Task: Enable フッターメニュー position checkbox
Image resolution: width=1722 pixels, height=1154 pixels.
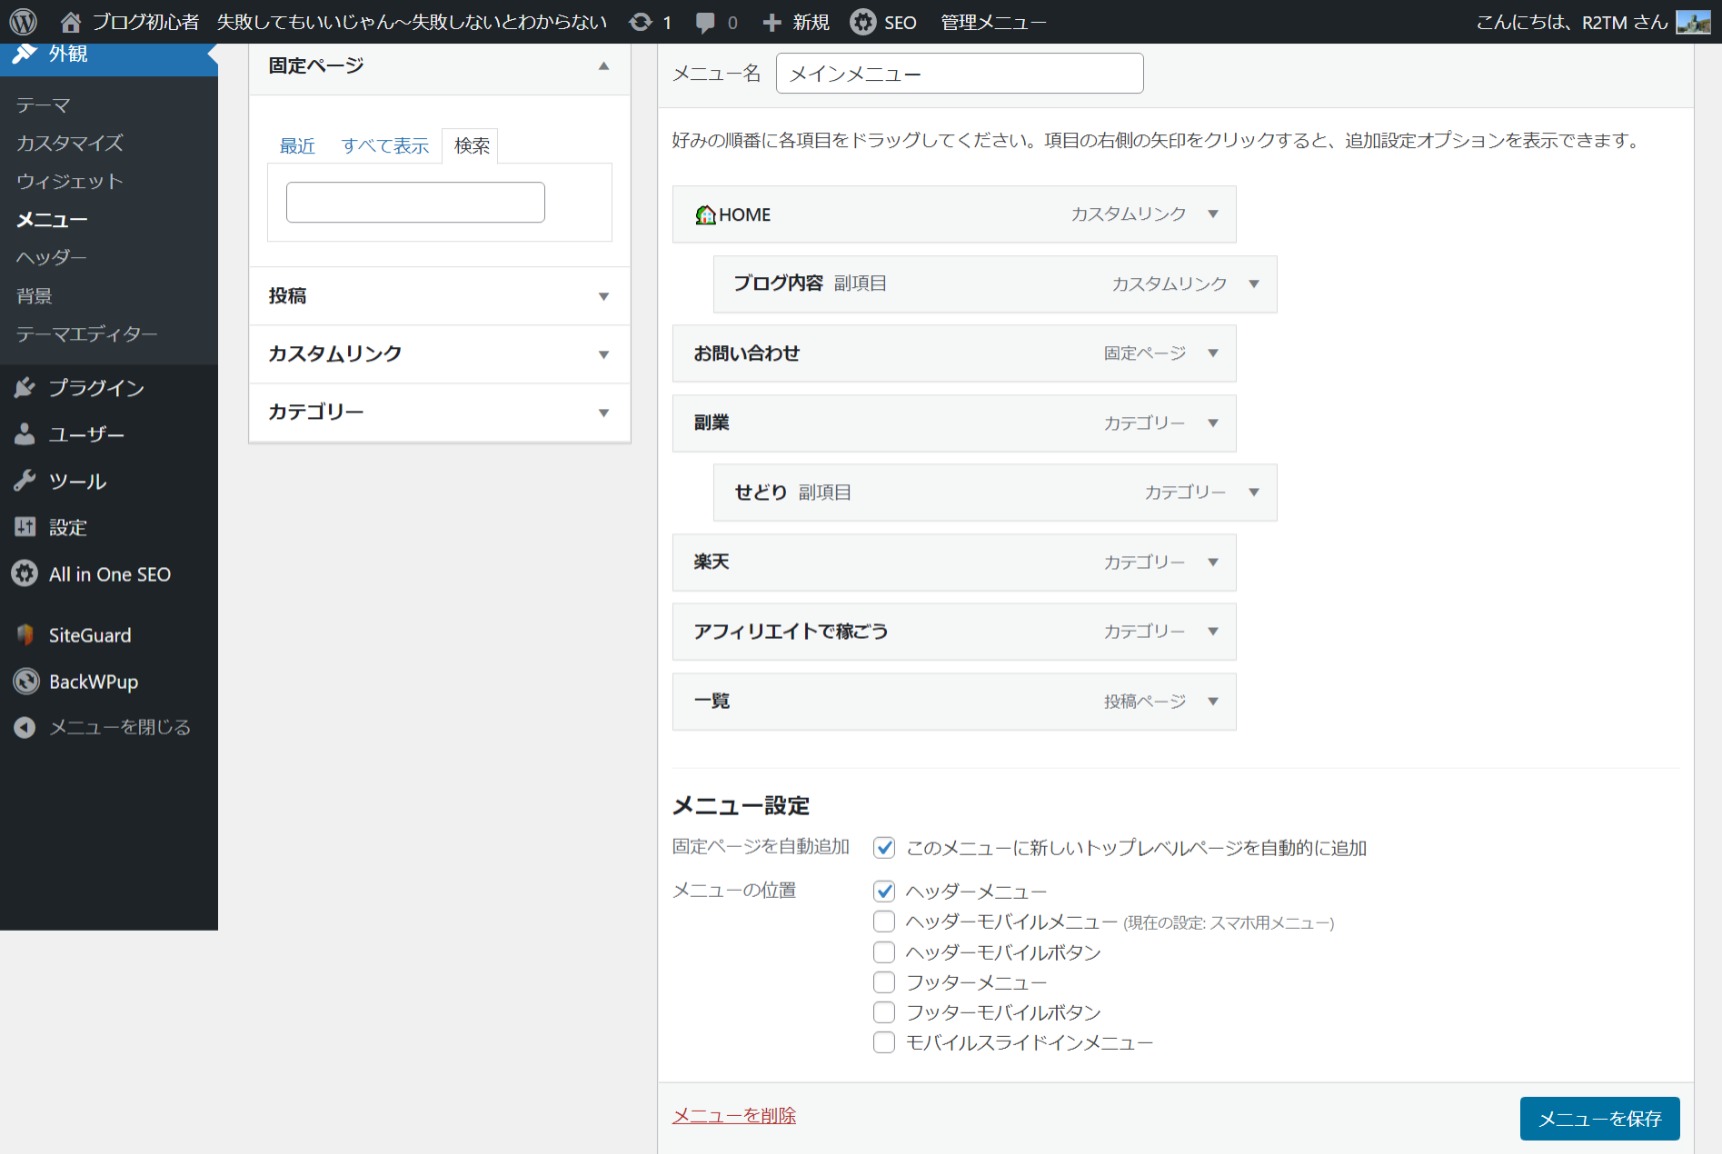Action: [x=884, y=982]
